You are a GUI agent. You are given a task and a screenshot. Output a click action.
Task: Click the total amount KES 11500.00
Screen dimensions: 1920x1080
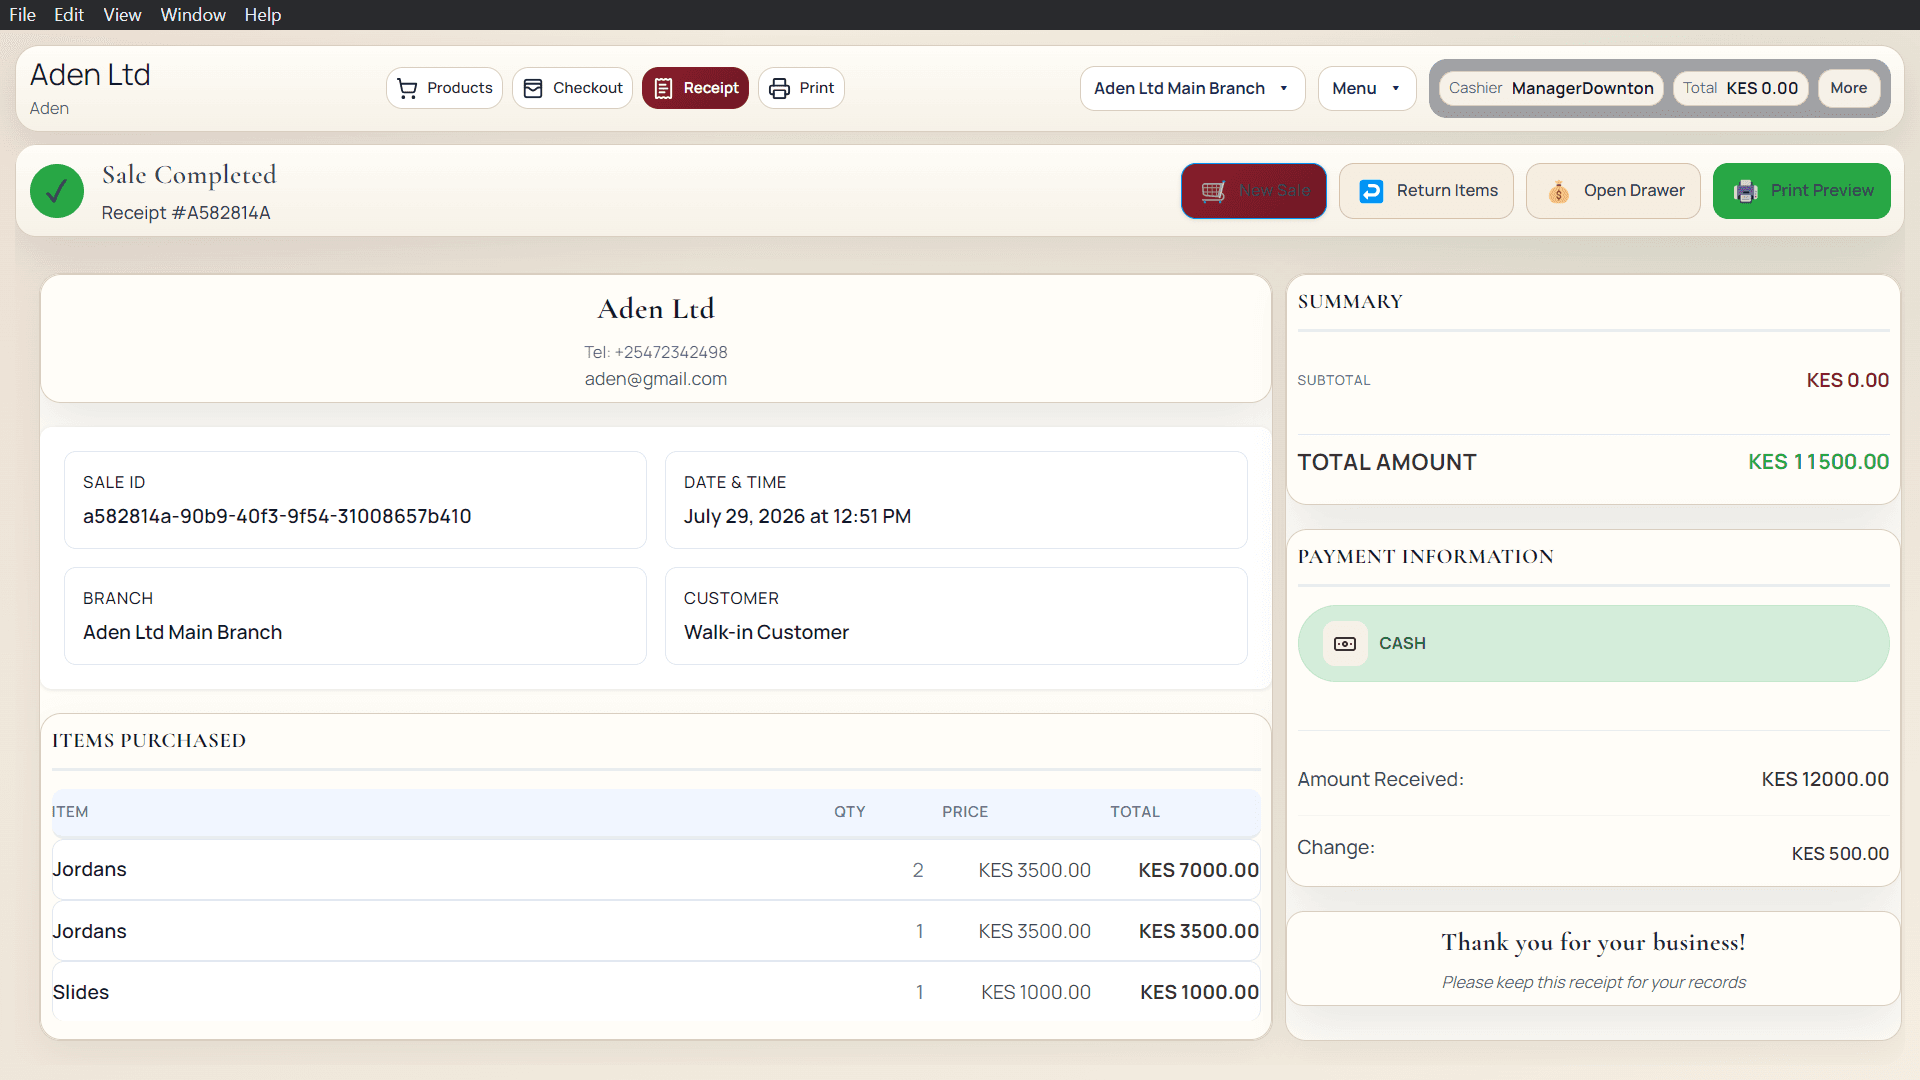(x=1818, y=462)
